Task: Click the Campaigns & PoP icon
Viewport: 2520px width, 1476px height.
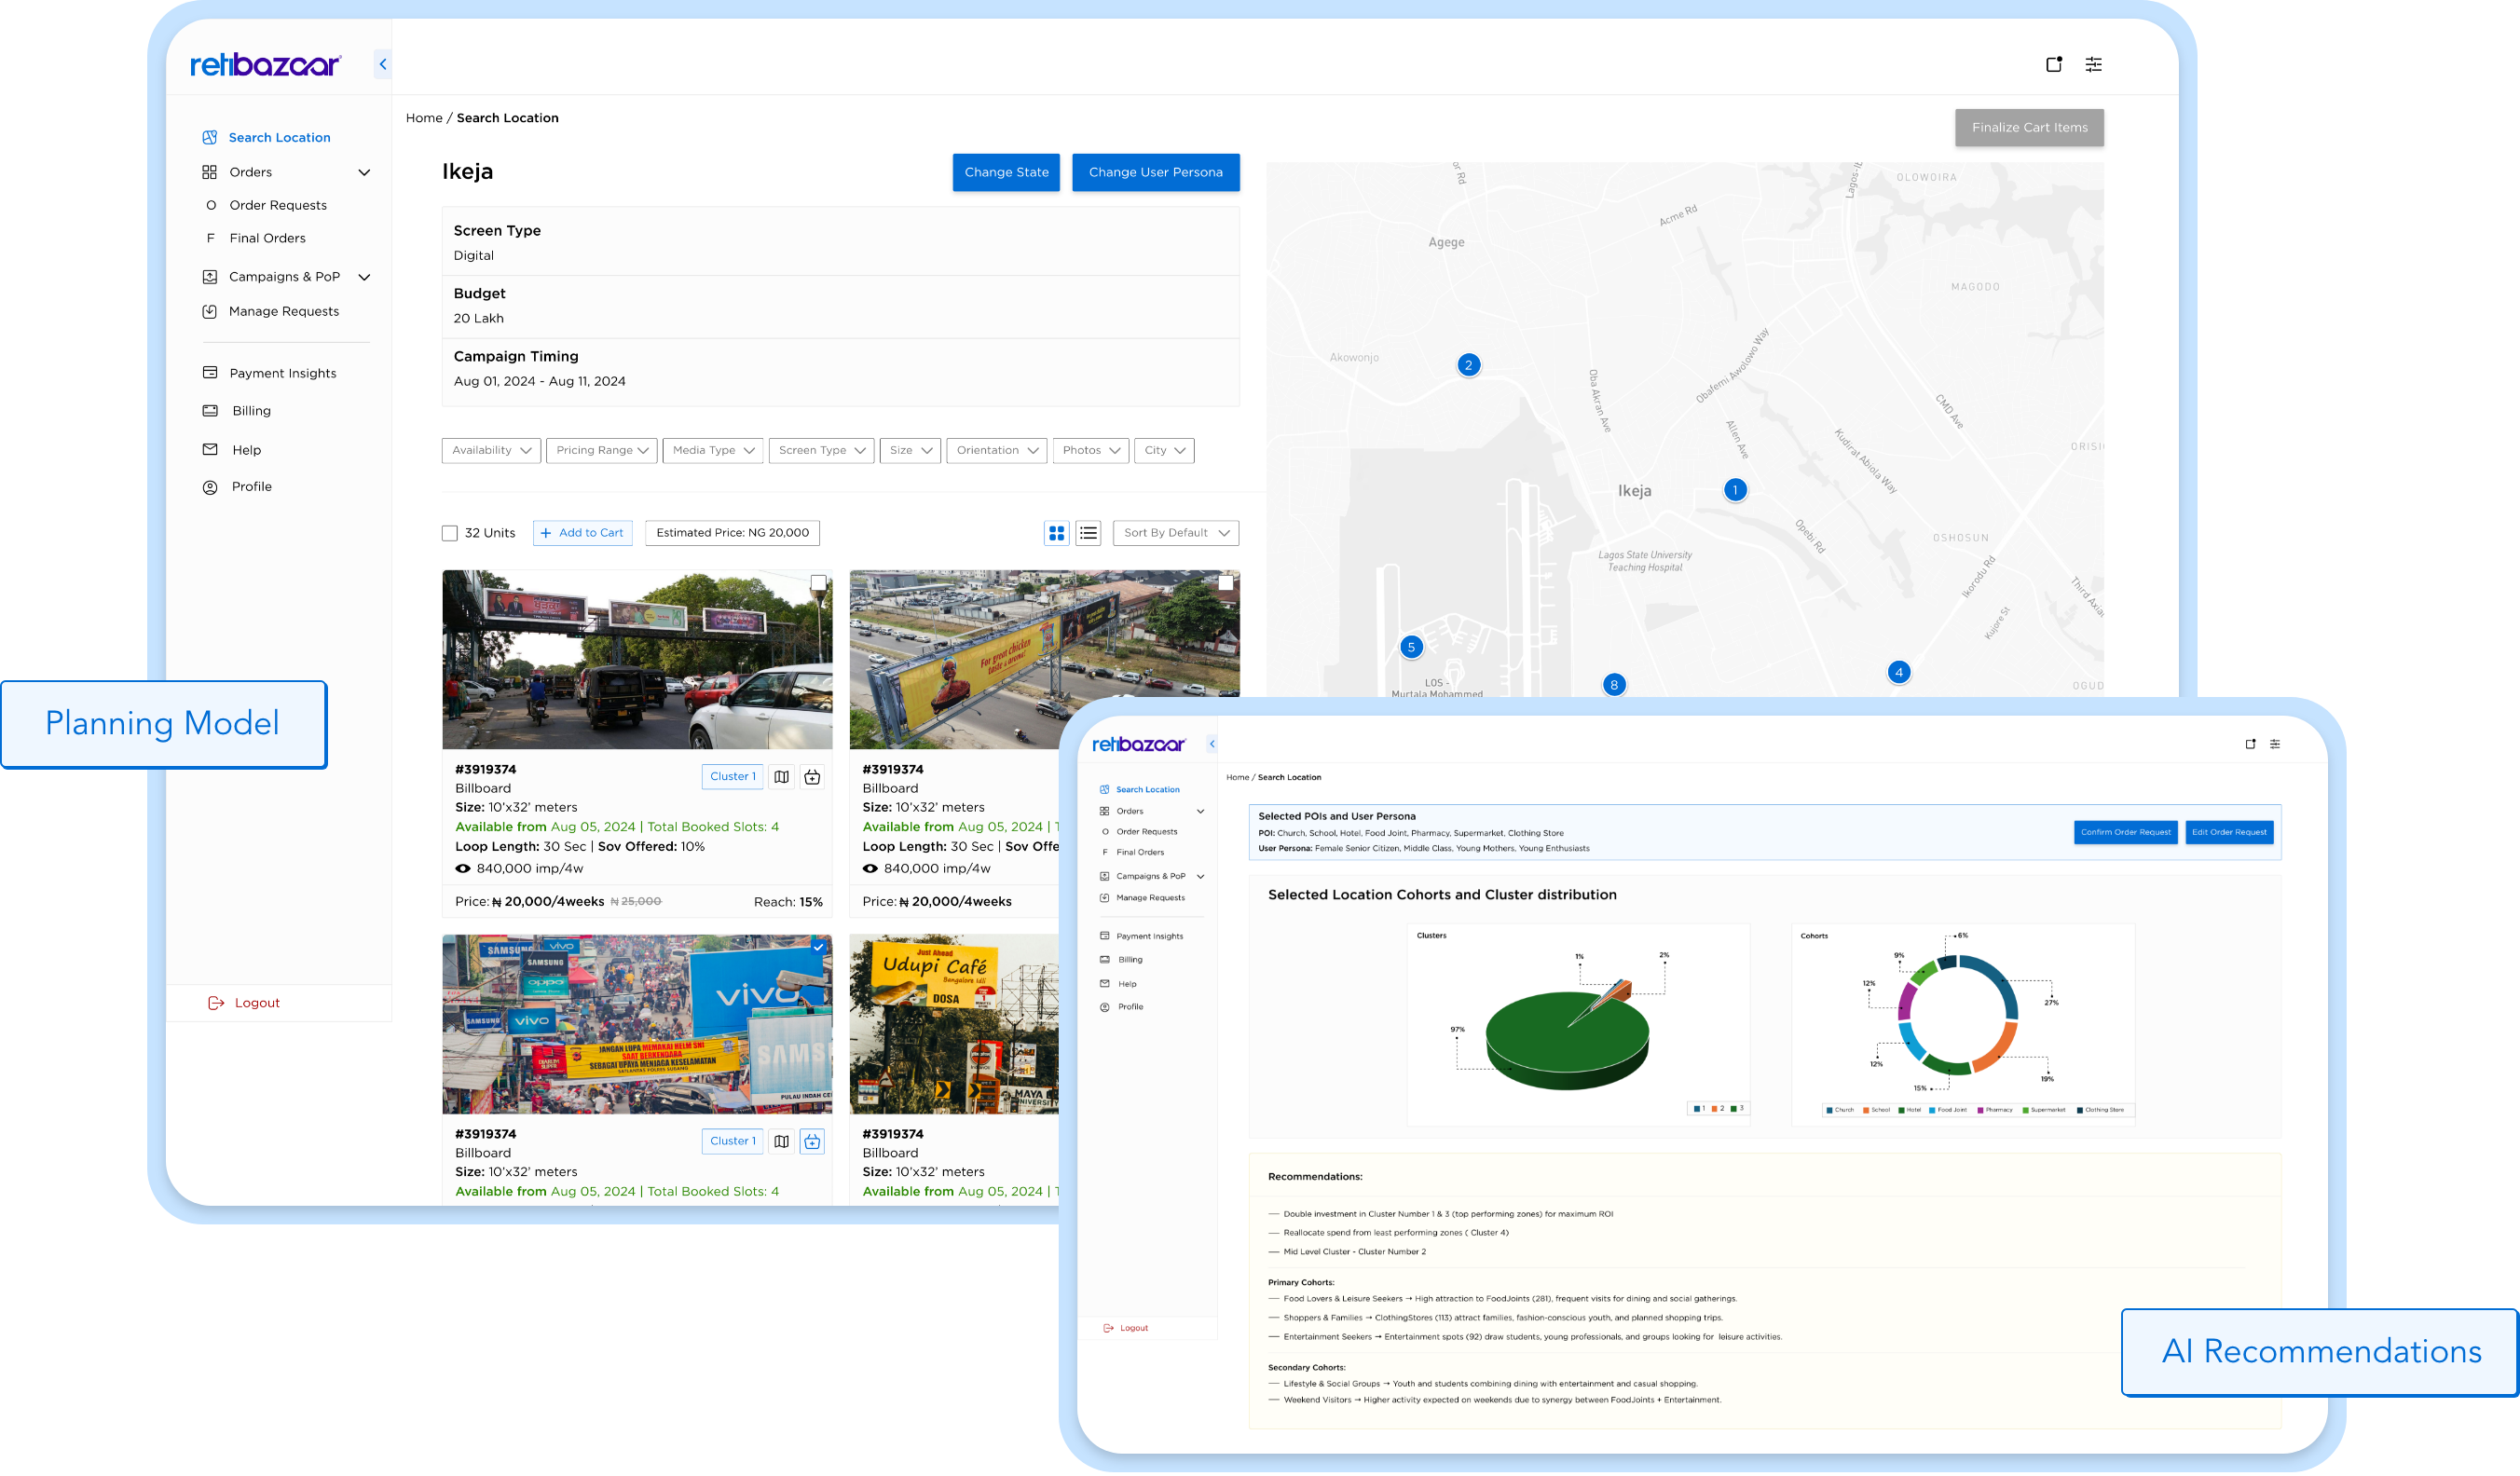Action: pyautogui.click(x=209, y=277)
